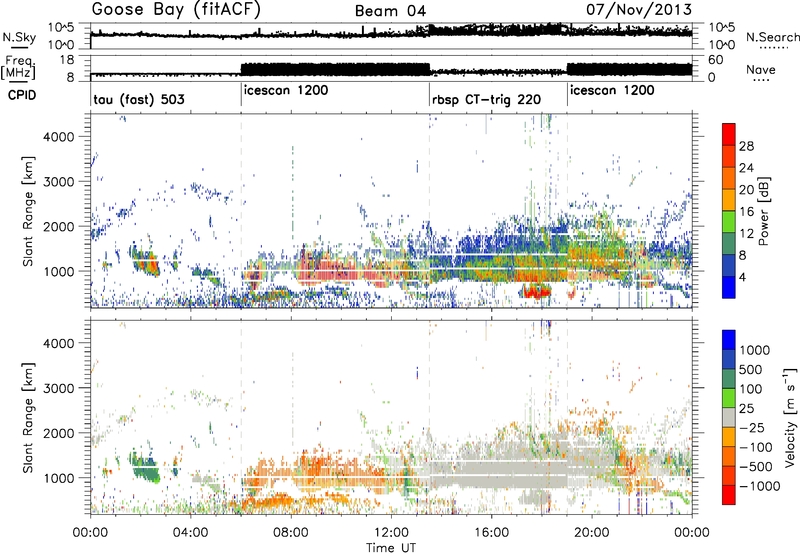This screenshot has height=554, width=800.
Task: Click the velocity colorbar value '1000'
Action: click(x=755, y=350)
